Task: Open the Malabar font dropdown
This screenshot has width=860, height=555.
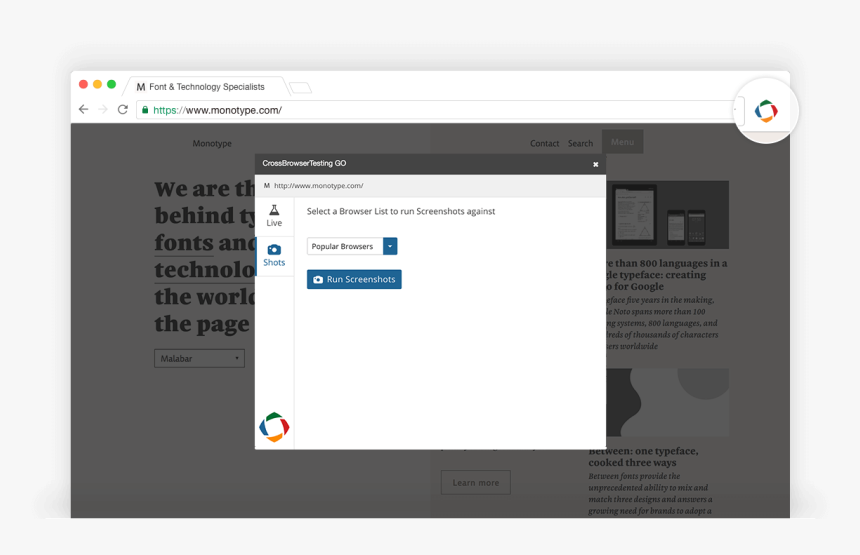Action: click(200, 359)
